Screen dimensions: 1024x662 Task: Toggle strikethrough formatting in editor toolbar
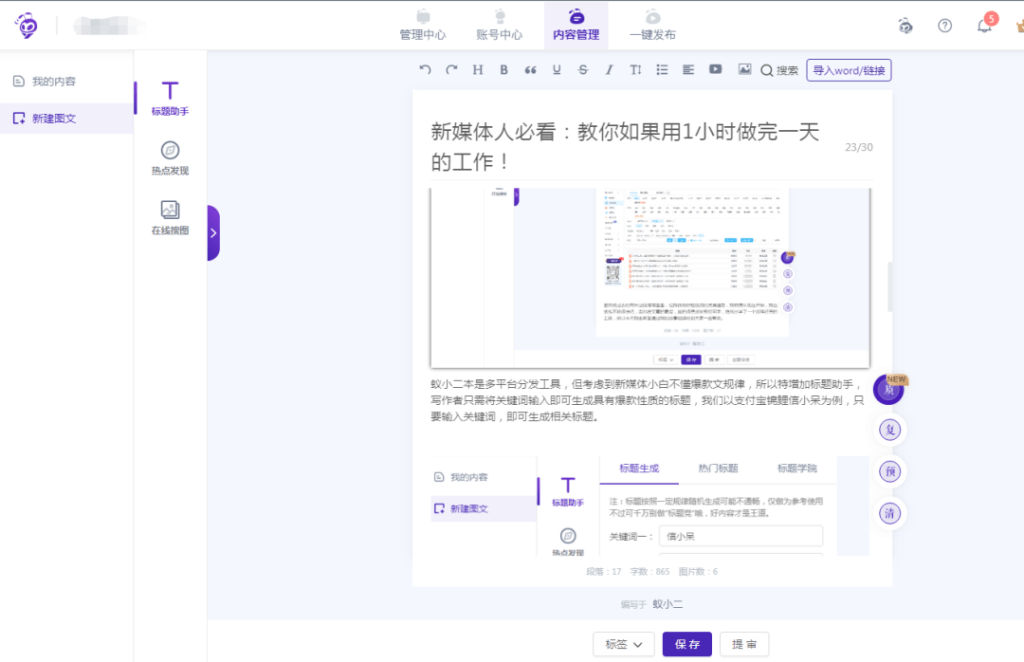tap(583, 70)
